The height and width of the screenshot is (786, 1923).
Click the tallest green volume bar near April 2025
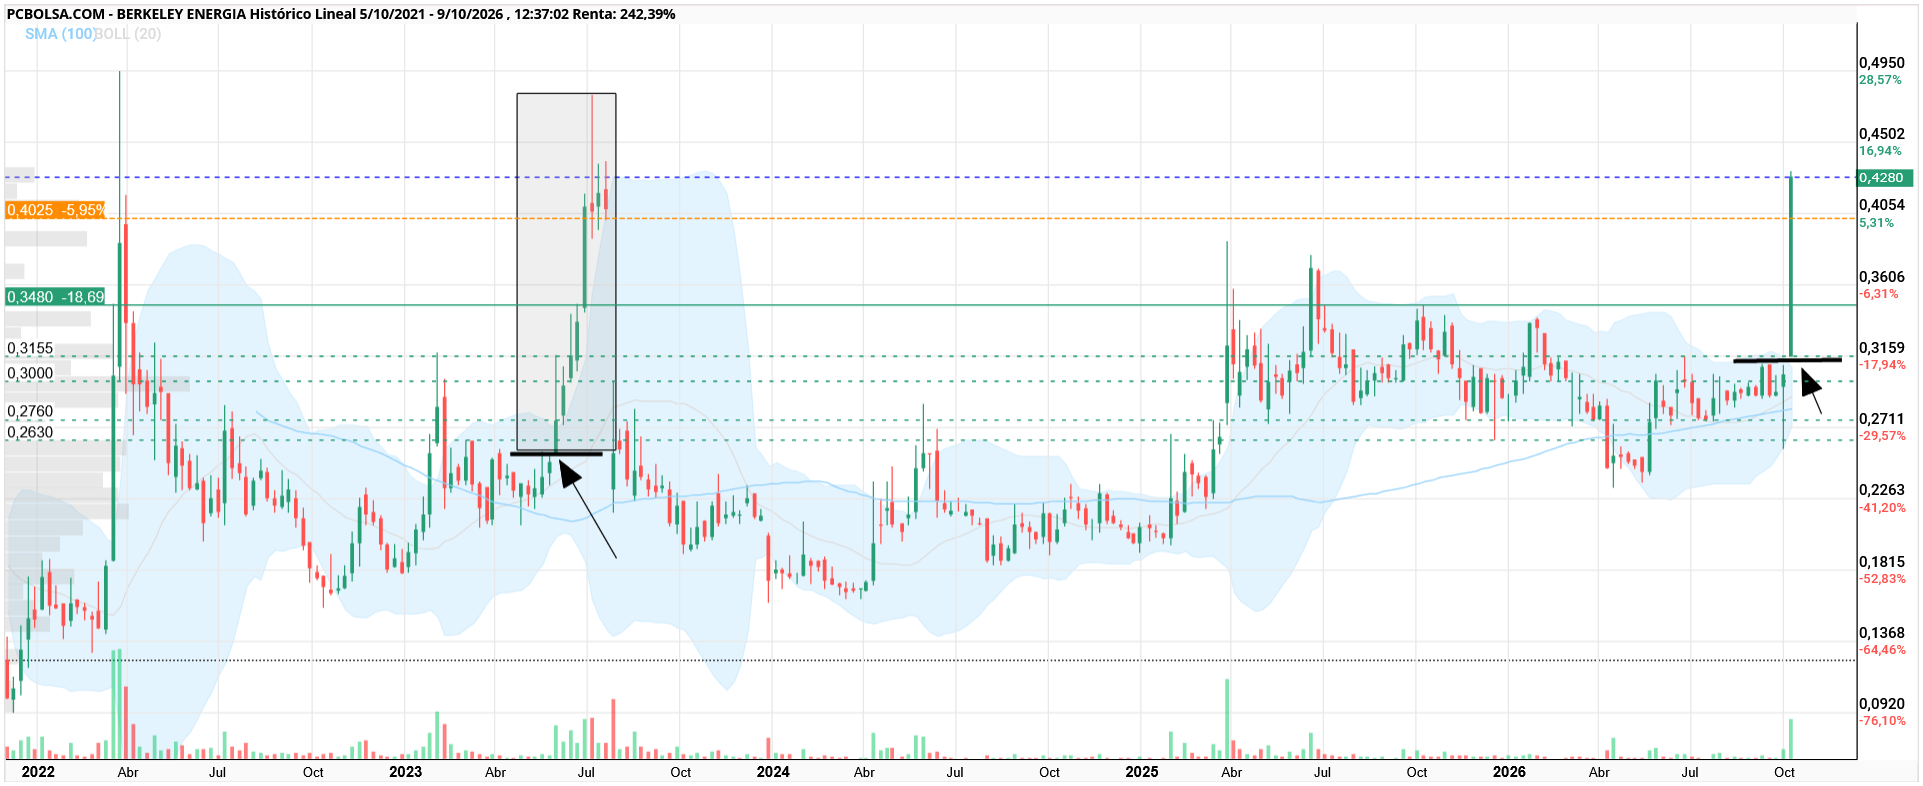click(1226, 719)
